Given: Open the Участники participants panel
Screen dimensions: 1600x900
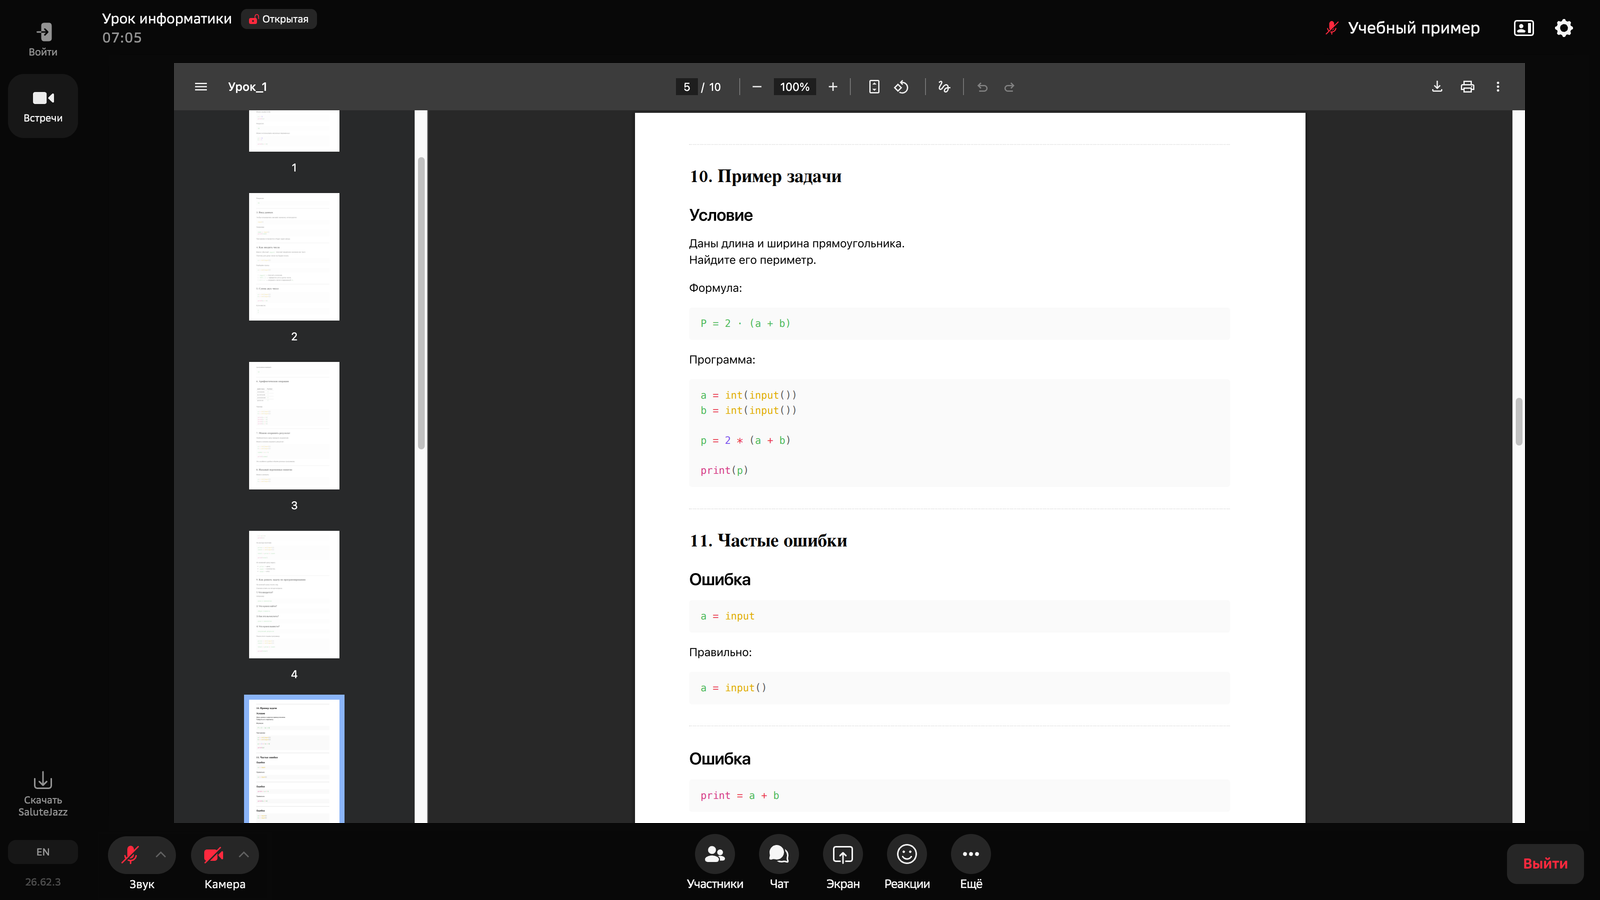Looking at the screenshot, I should (715, 862).
